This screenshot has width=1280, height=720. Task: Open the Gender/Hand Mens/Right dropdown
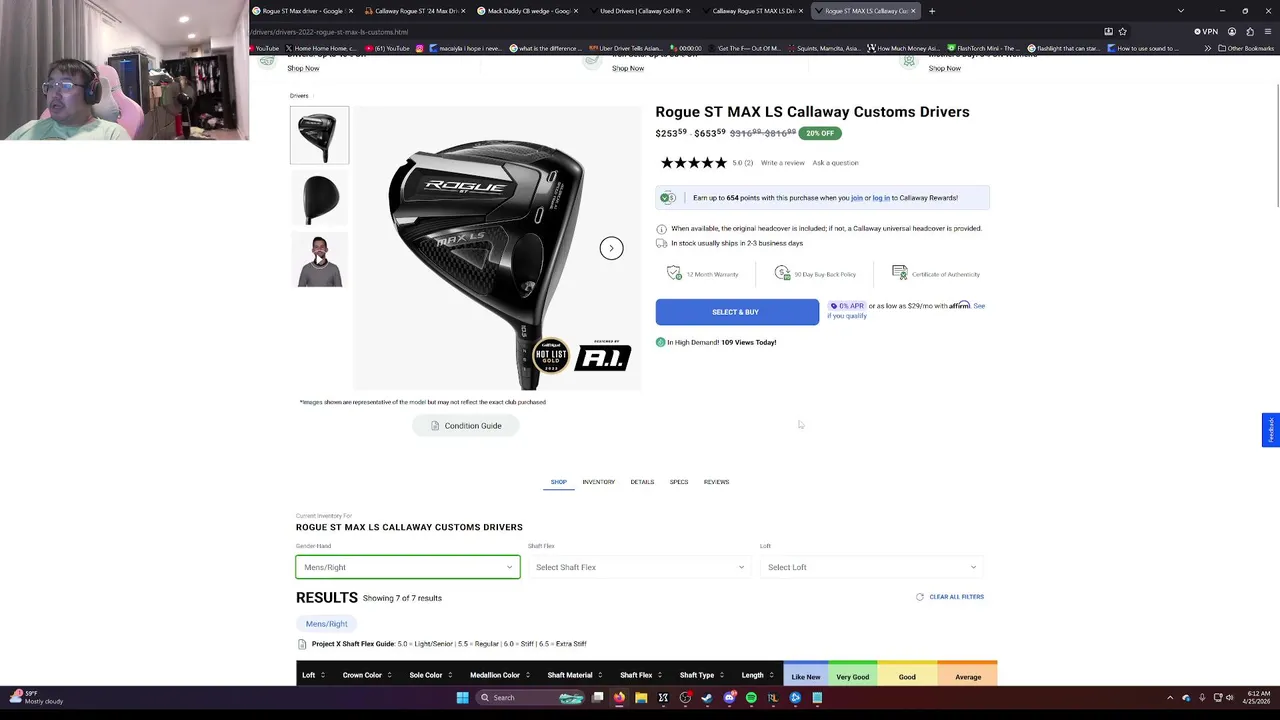coord(408,567)
